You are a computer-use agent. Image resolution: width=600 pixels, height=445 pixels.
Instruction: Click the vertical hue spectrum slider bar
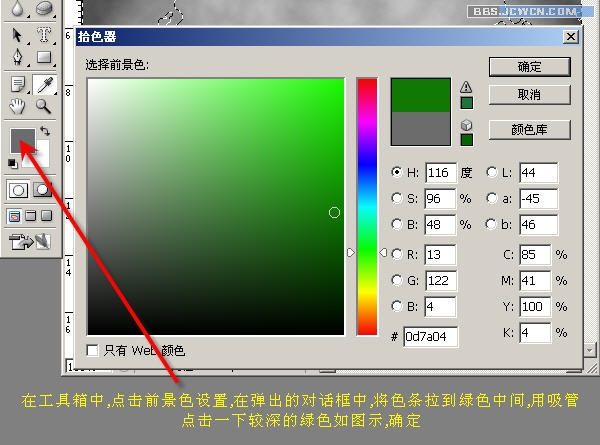pos(367,207)
